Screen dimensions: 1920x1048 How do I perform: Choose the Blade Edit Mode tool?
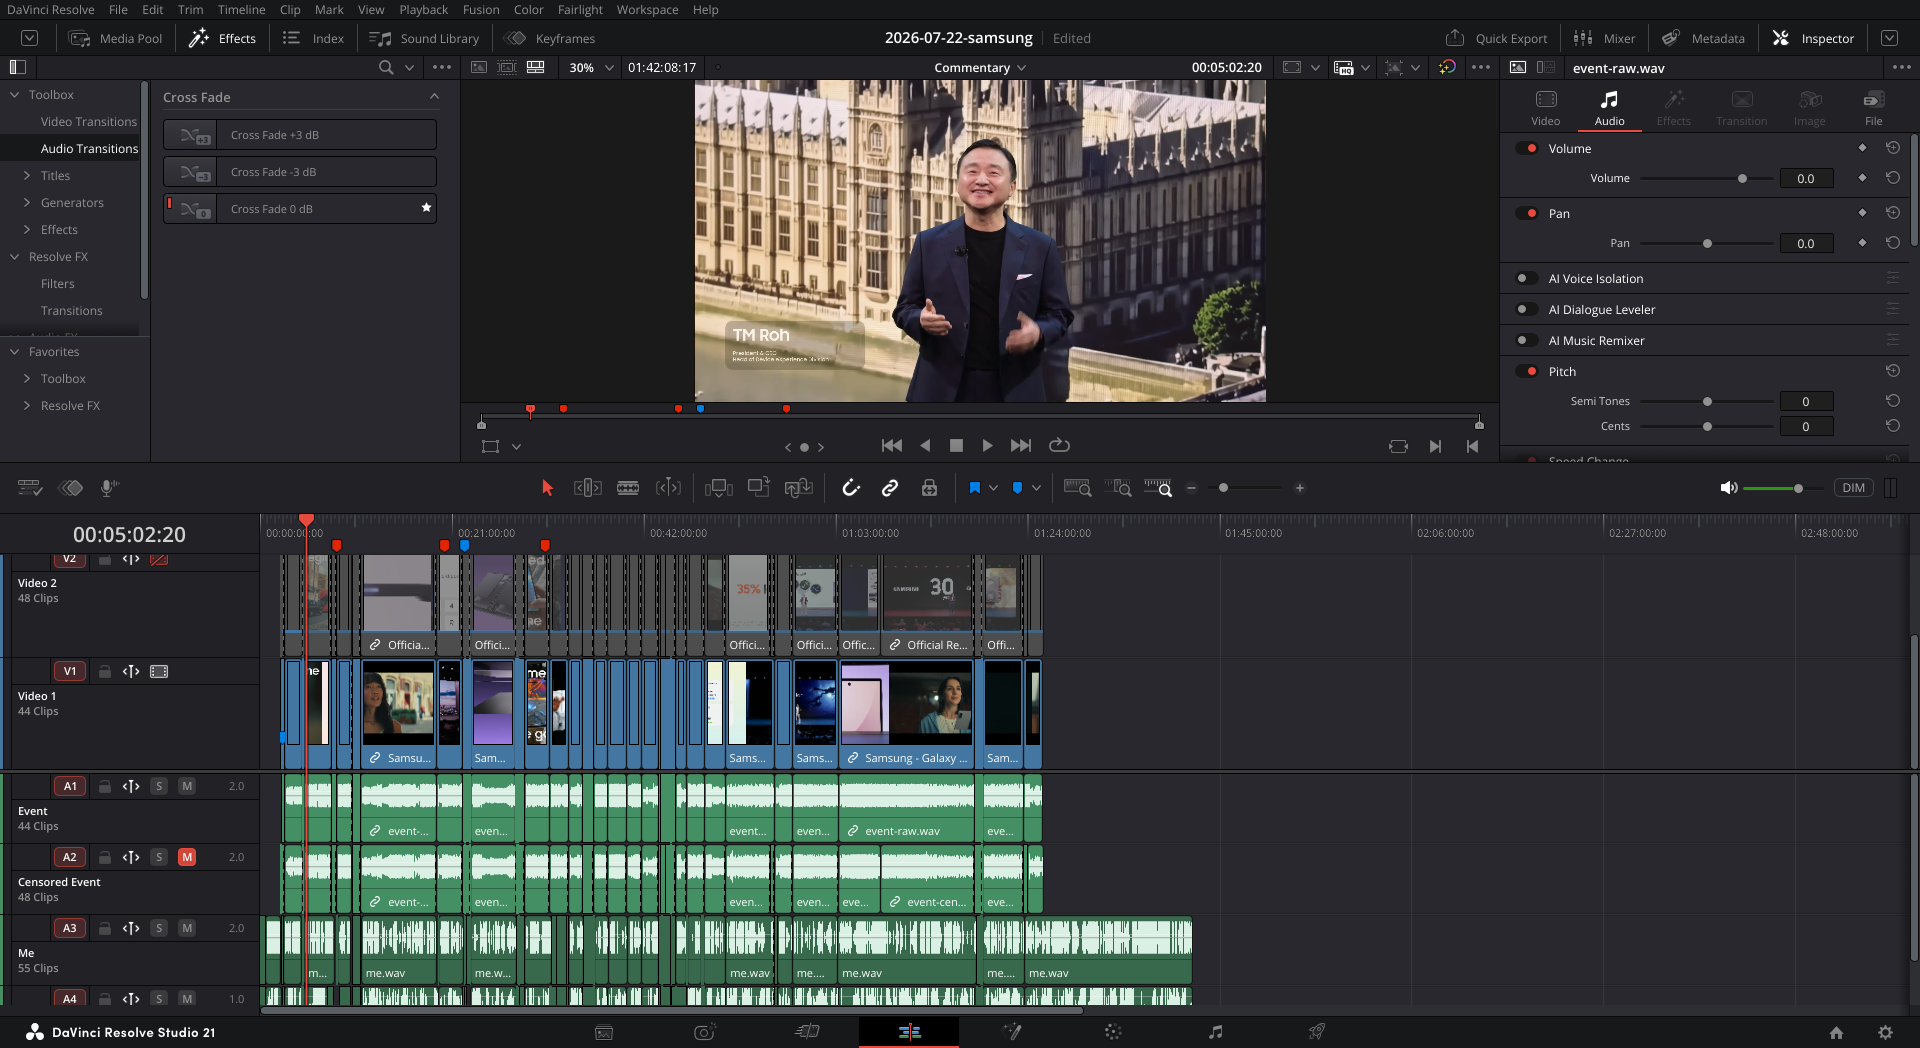click(628, 488)
